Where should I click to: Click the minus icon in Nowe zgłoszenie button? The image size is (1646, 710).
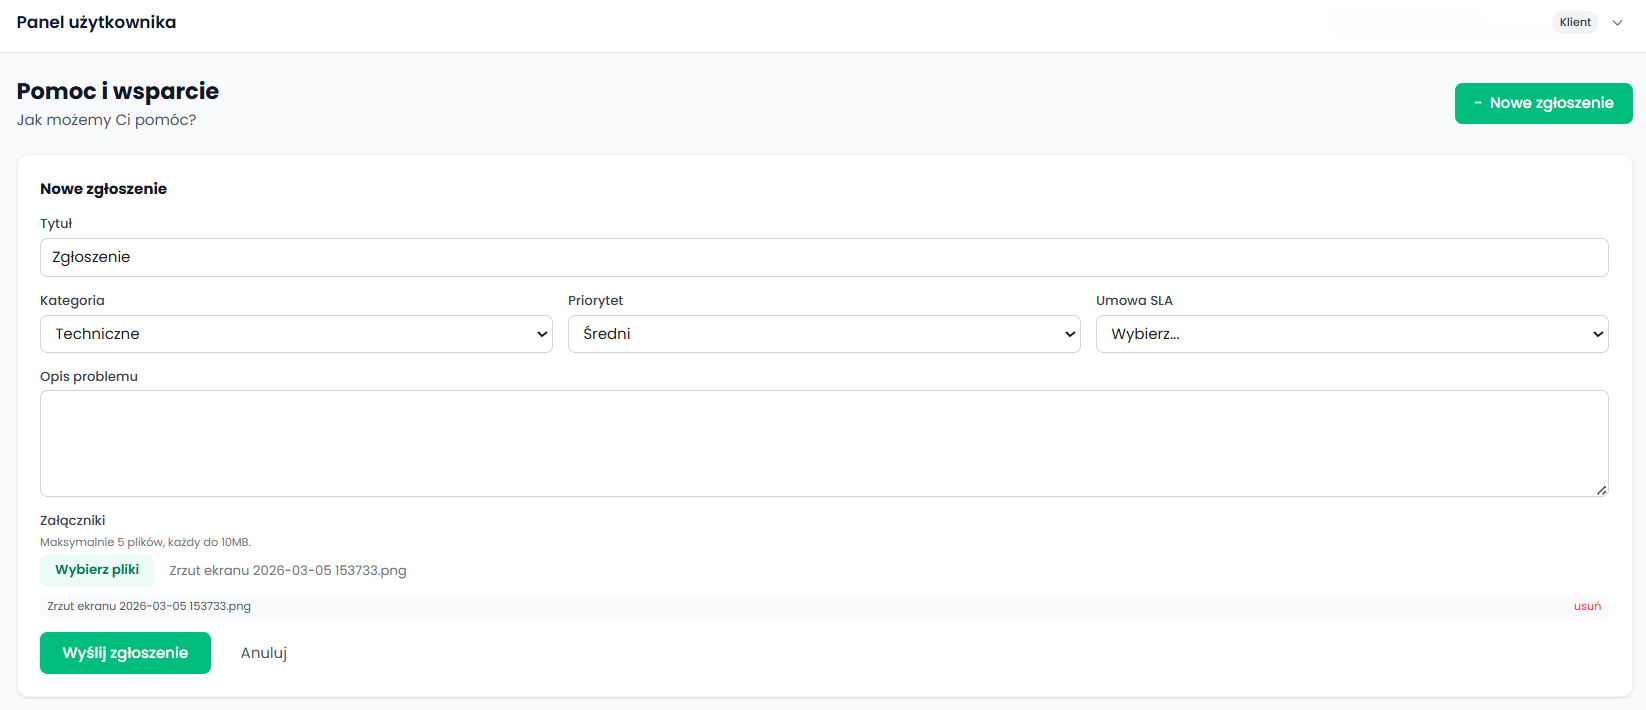(1478, 103)
